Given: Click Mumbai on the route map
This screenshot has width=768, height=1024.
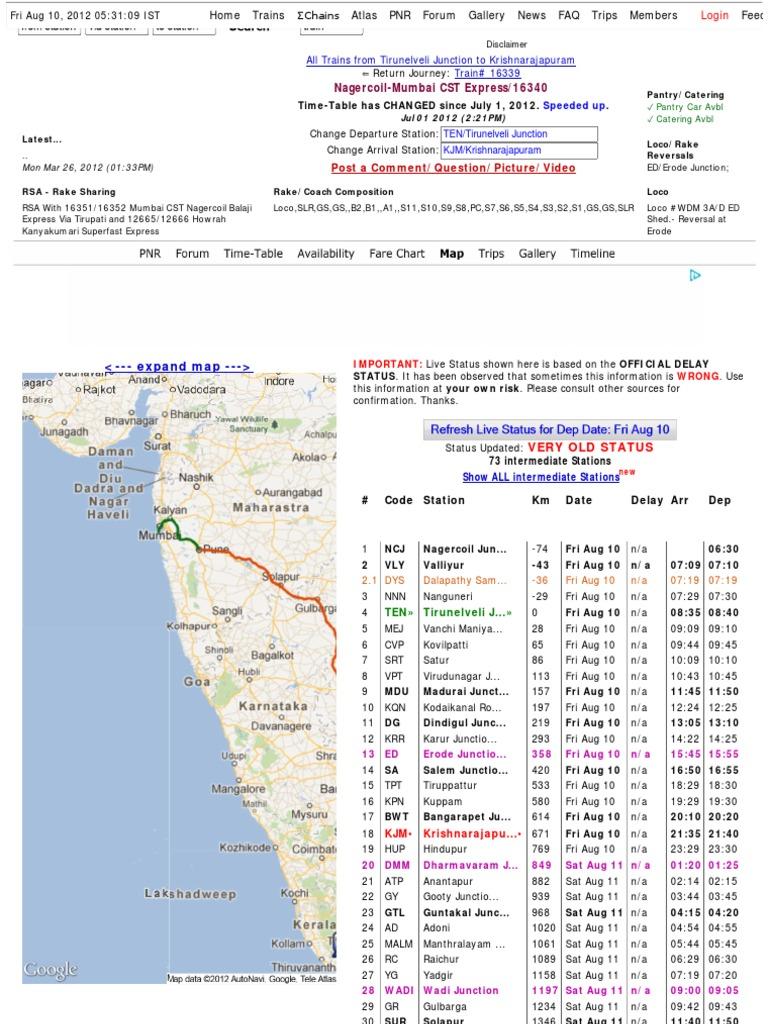Looking at the screenshot, I should coord(157,535).
